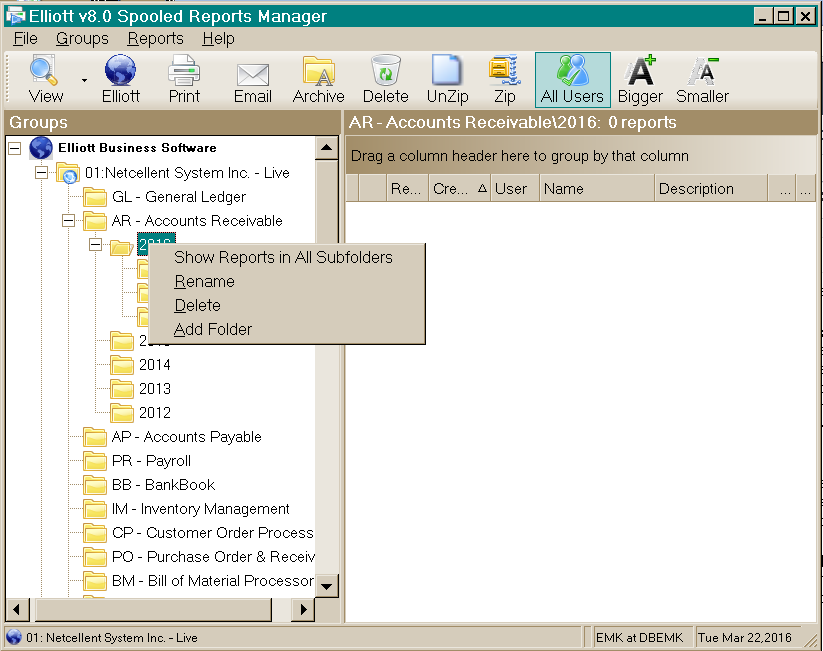Click the 2014 folder icon

(x=122, y=365)
